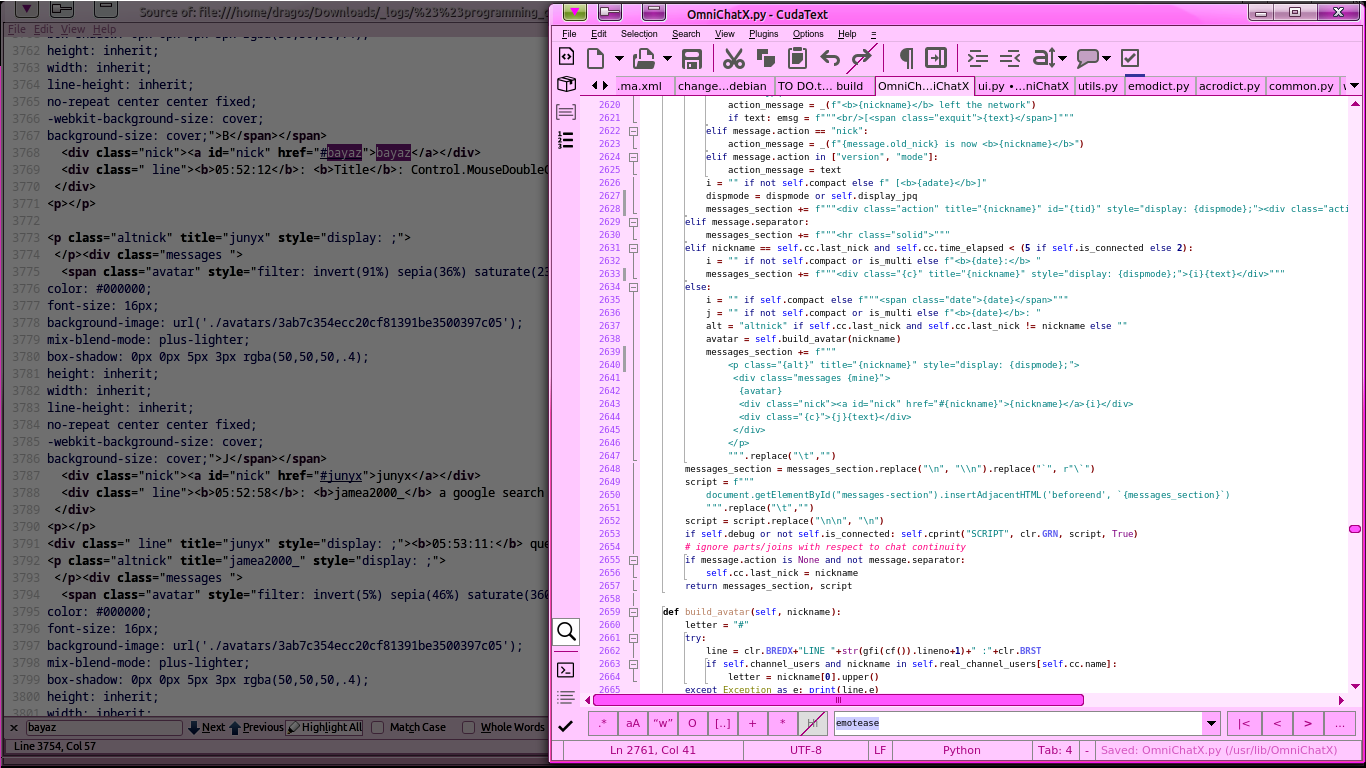Switch to the emodict.py tab

pyautogui.click(x=1158, y=86)
